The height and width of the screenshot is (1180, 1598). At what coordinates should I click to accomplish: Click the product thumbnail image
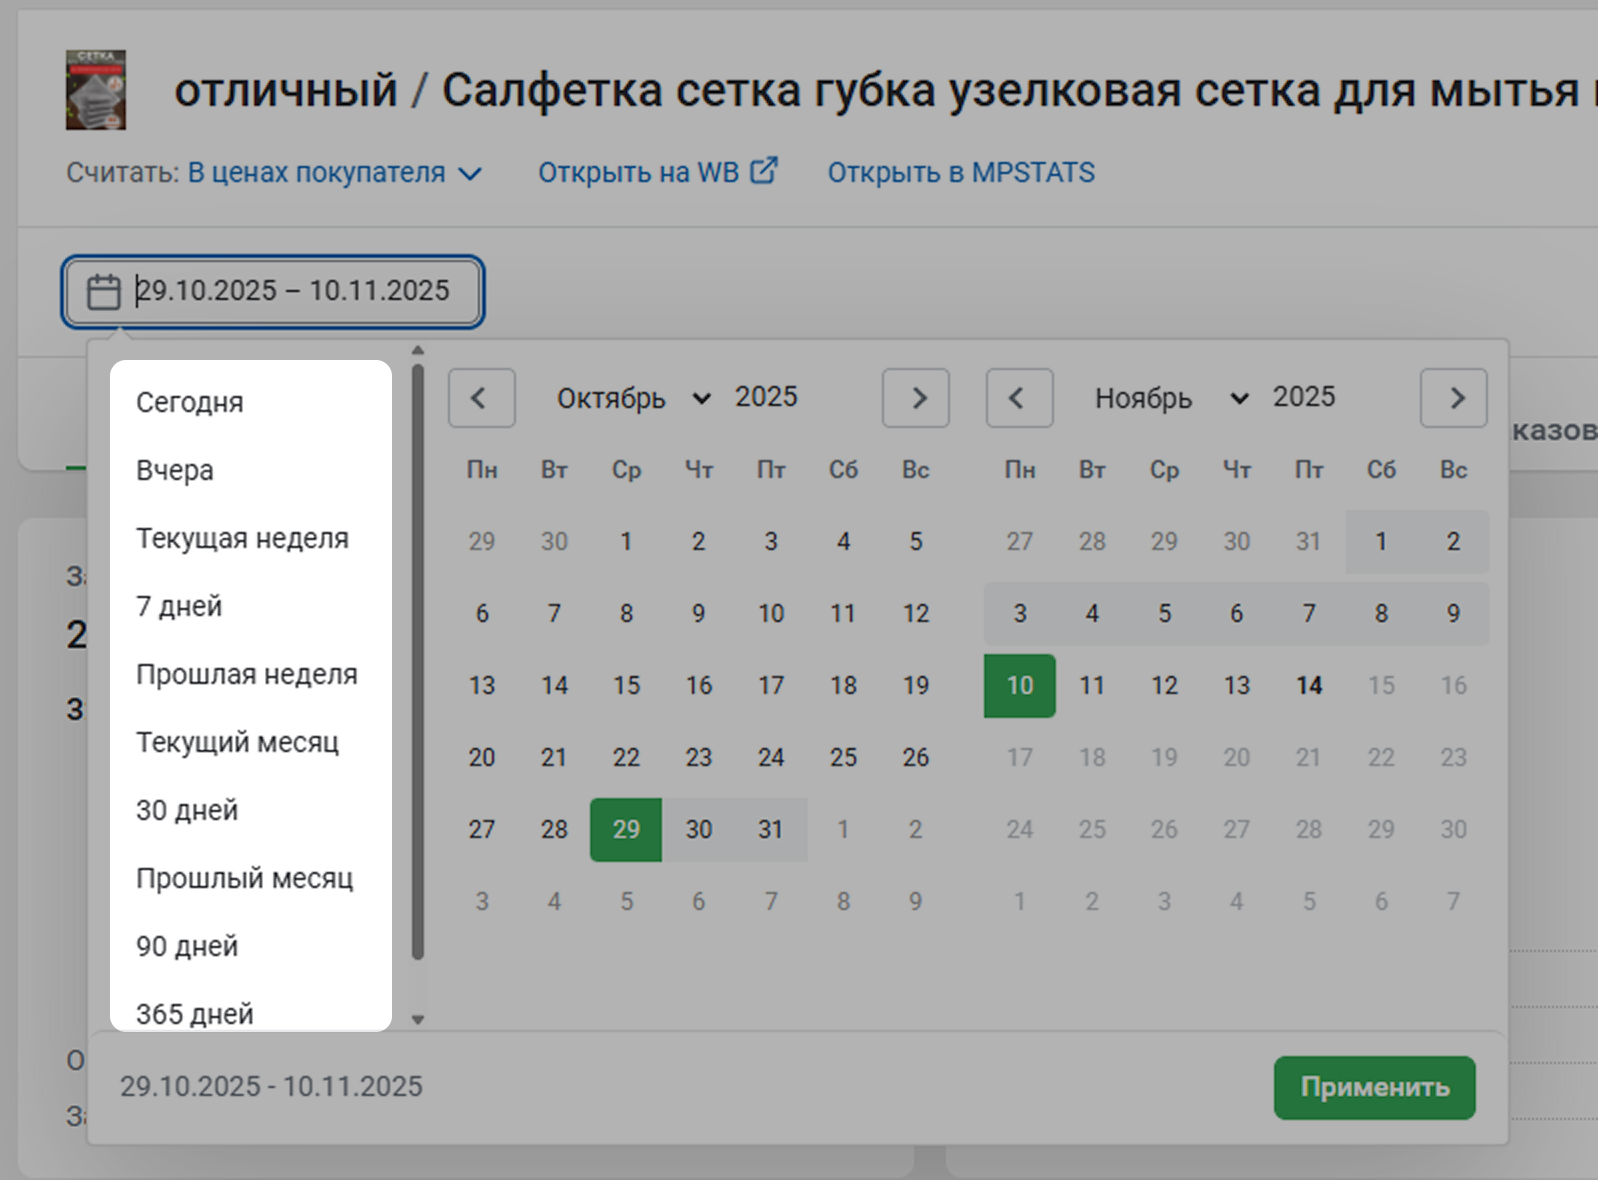click(96, 90)
